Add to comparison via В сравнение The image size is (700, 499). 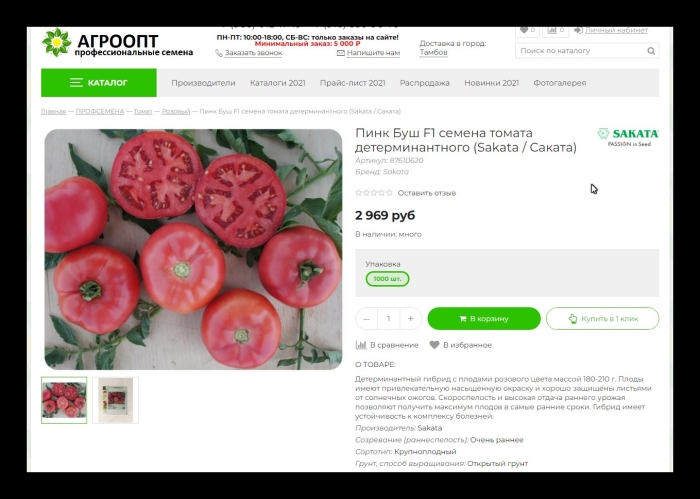click(x=387, y=345)
